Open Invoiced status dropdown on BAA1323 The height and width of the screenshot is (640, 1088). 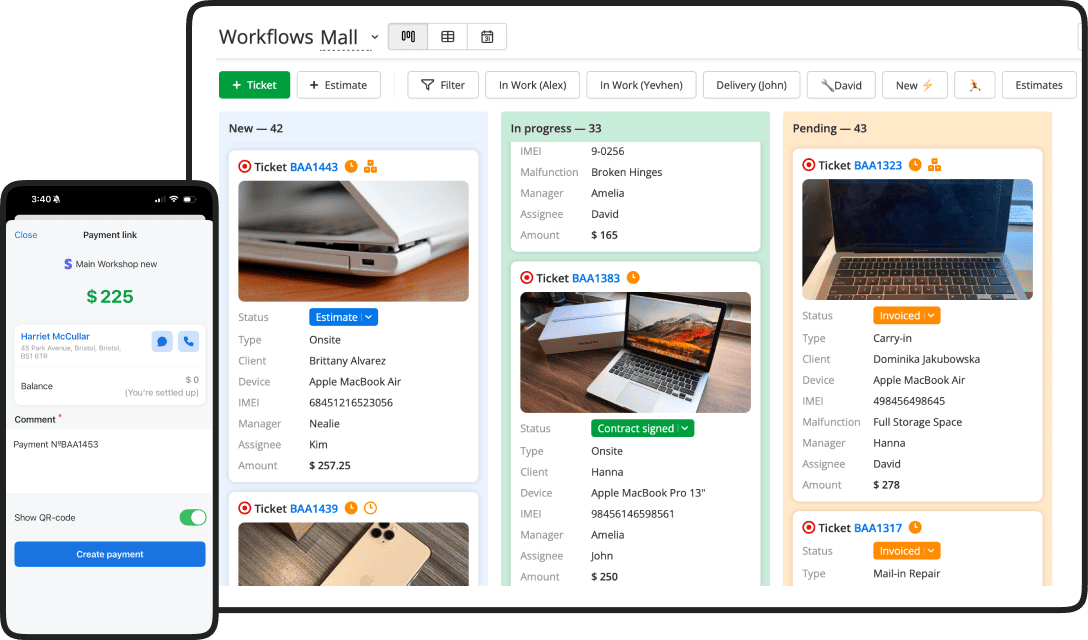click(x=906, y=315)
